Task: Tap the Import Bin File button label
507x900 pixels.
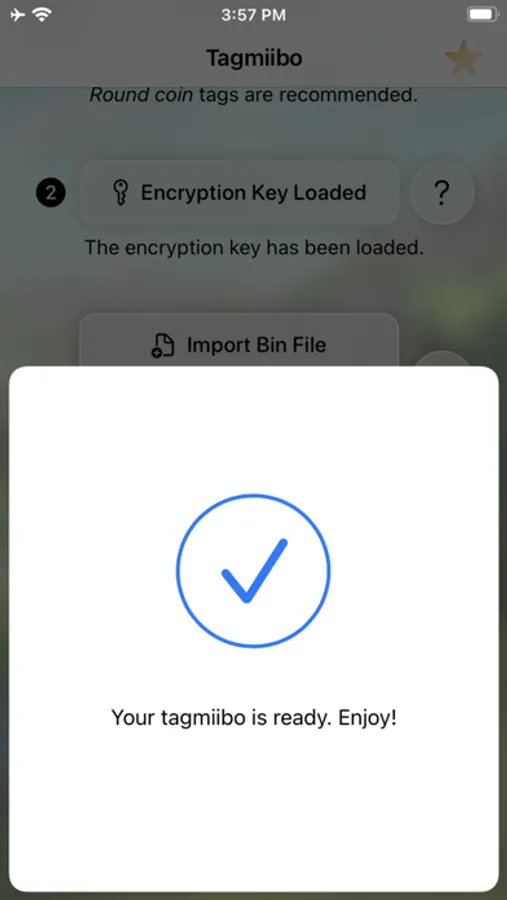Action: coord(256,345)
